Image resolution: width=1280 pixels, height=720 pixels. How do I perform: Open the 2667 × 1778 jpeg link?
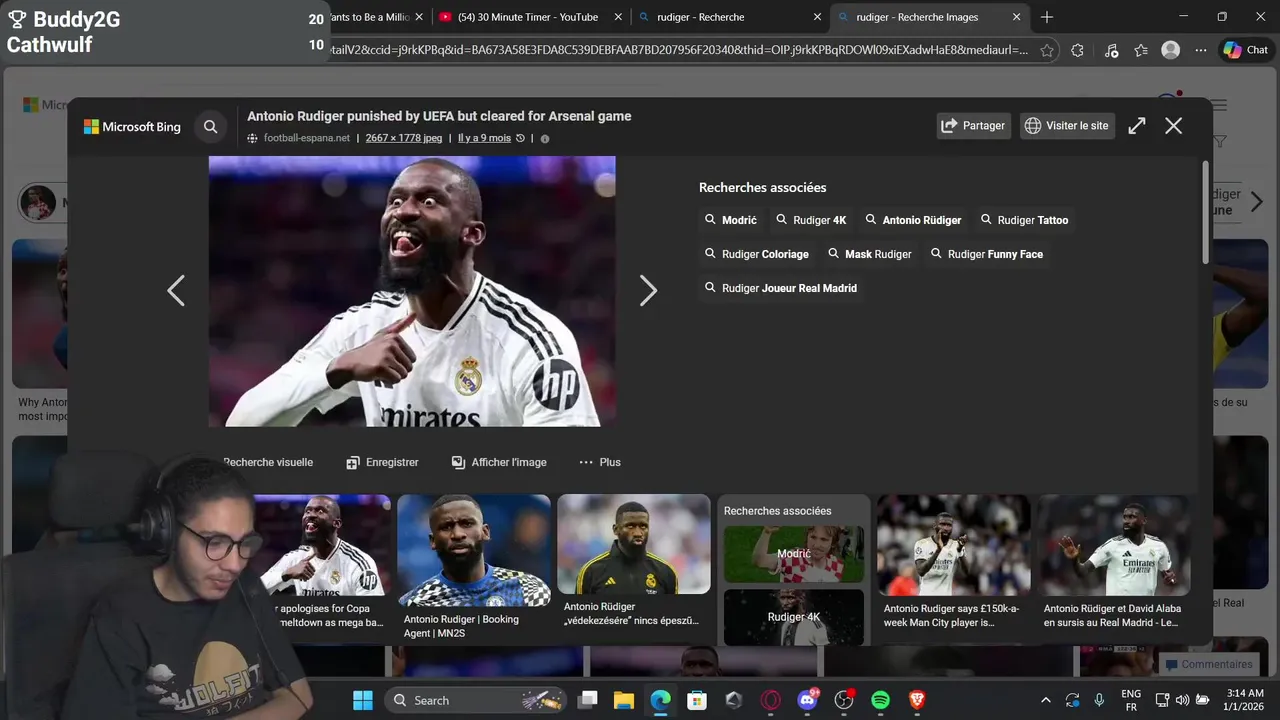pyautogui.click(x=404, y=138)
